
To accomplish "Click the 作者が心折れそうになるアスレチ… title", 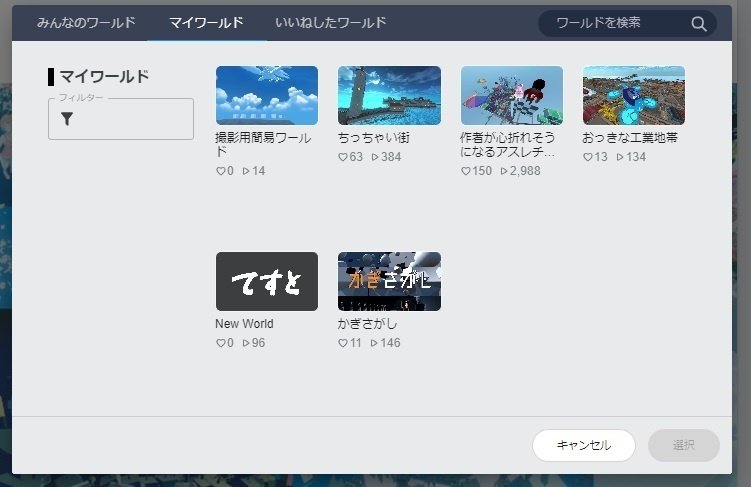I will (508, 145).
